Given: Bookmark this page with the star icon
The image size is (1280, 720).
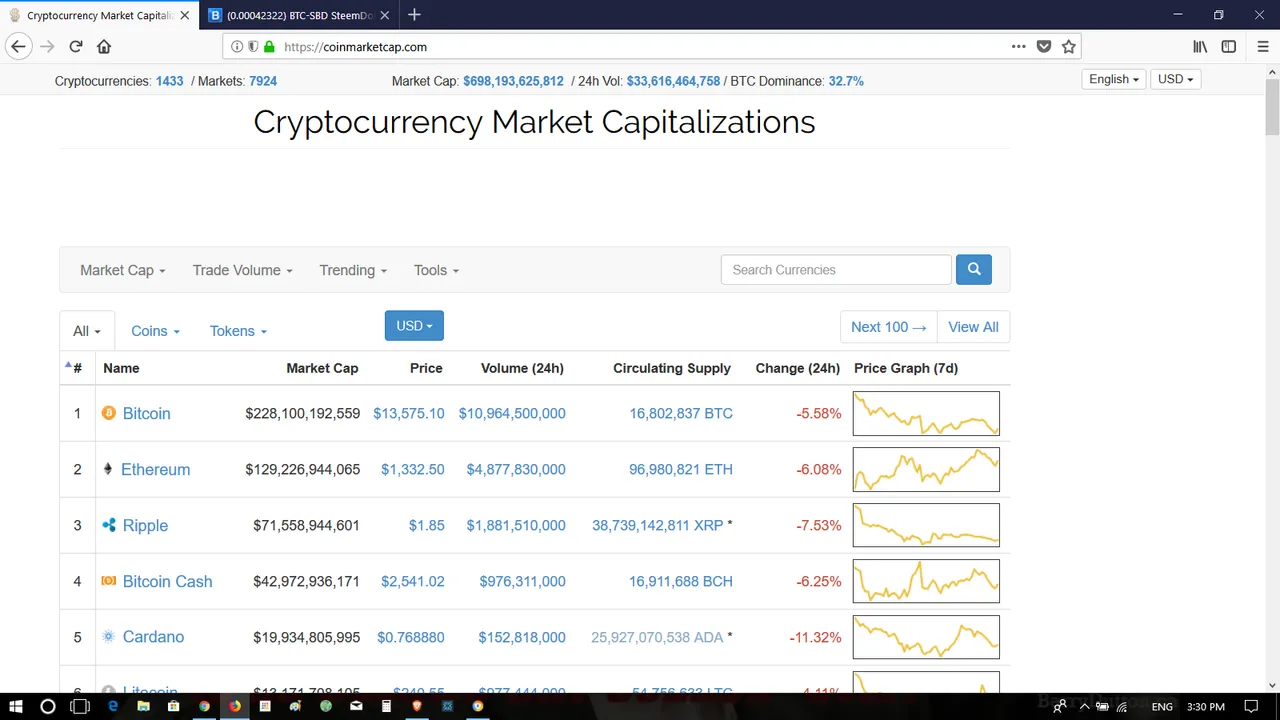Looking at the screenshot, I should pyautogui.click(x=1069, y=46).
